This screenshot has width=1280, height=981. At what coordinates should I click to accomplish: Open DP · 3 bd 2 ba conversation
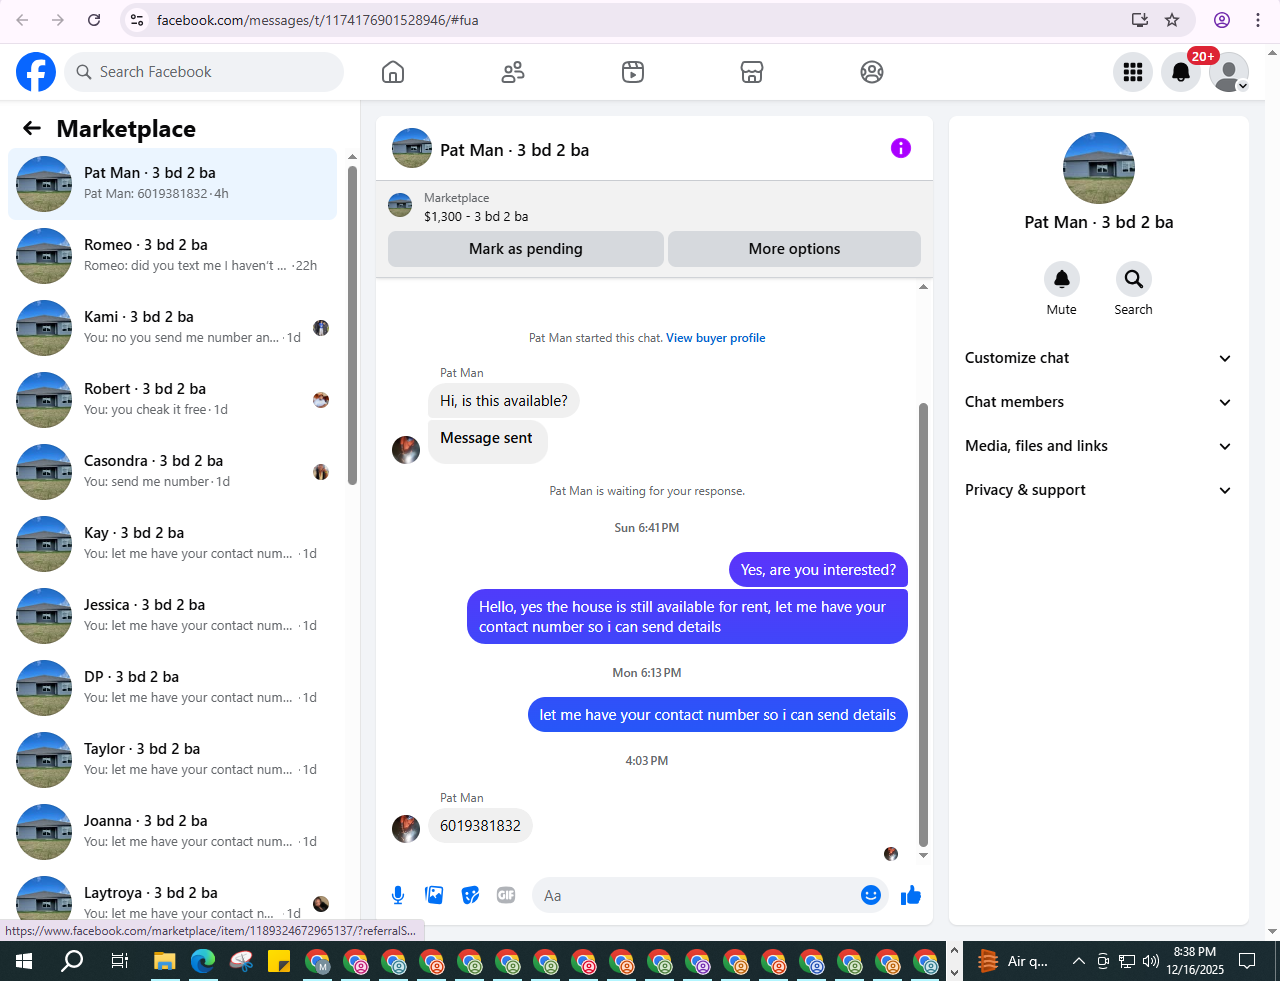pyautogui.click(x=172, y=688)
